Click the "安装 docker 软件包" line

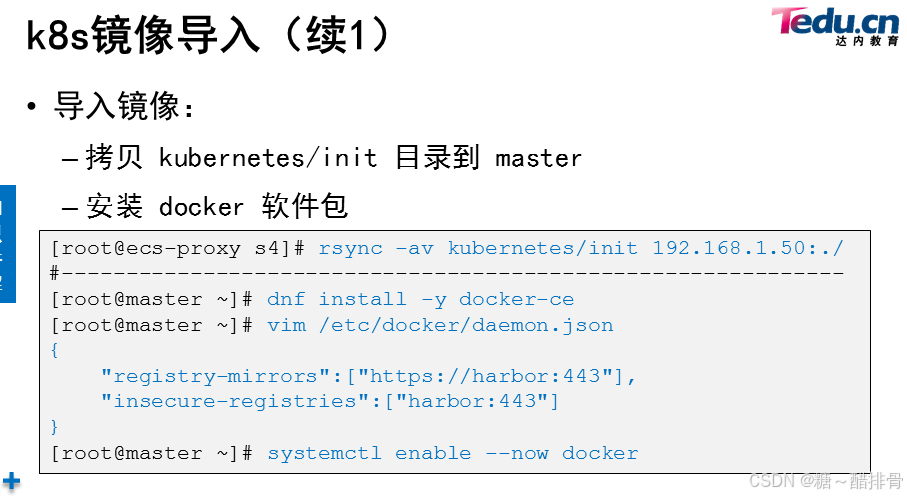[217, 207]
